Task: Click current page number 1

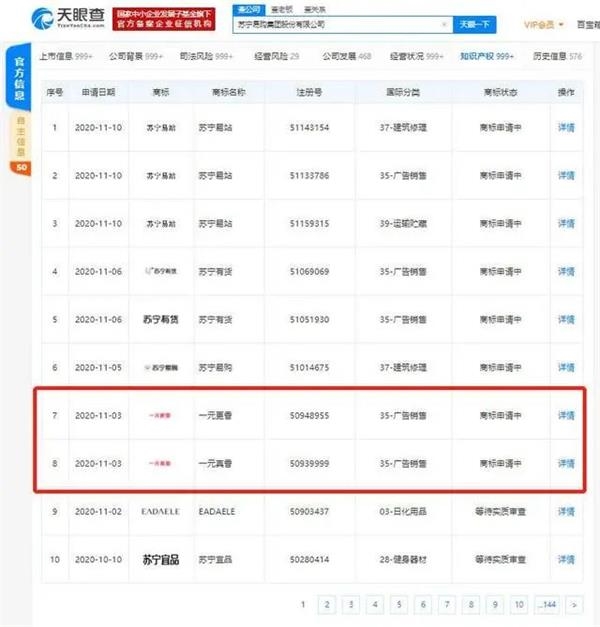Action: point(303,605)
